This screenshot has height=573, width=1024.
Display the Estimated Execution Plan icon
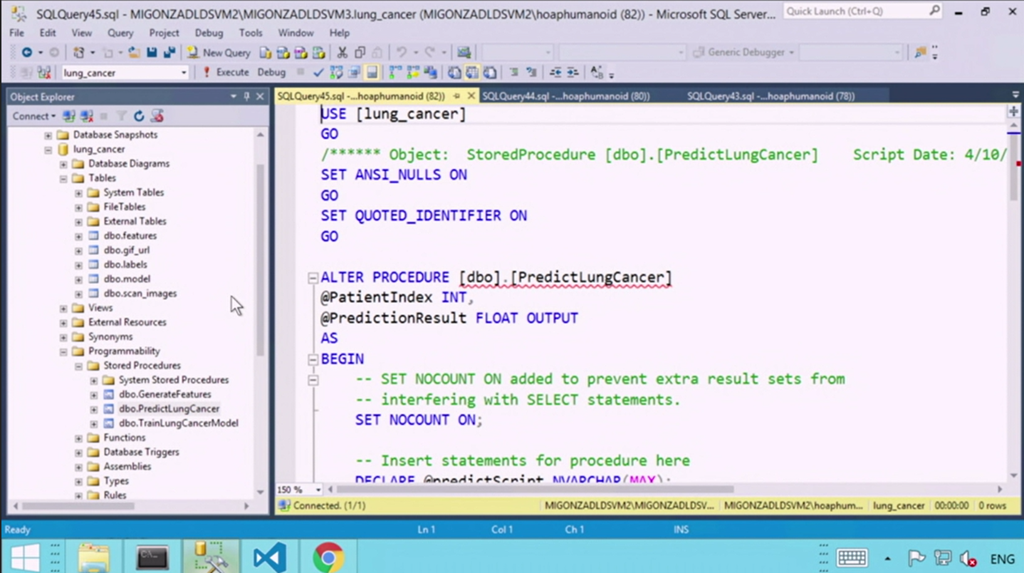coord(336,73)
